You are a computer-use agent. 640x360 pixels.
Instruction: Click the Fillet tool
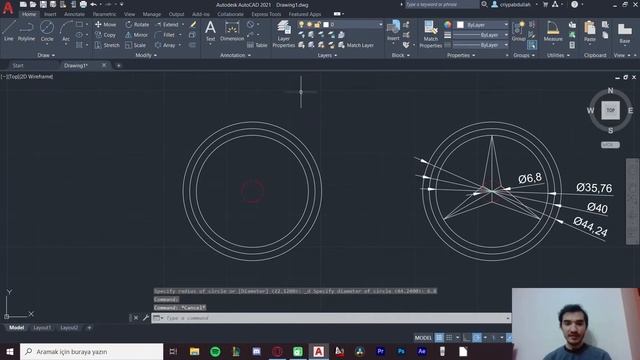tap(165, 35)
